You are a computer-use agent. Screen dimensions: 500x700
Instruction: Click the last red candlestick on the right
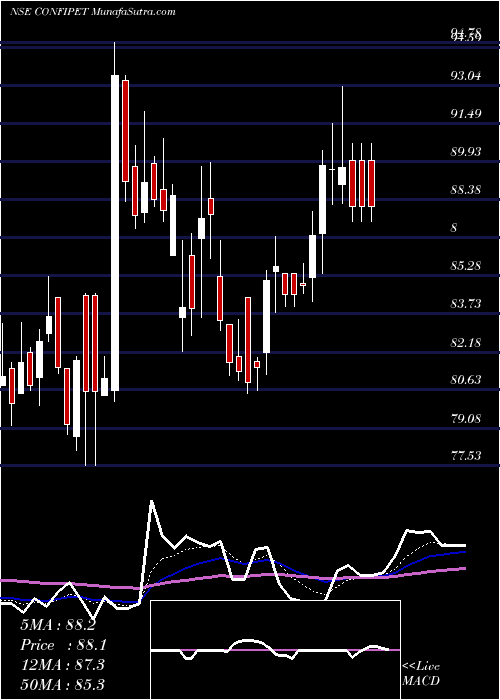(x=371, y=183)
